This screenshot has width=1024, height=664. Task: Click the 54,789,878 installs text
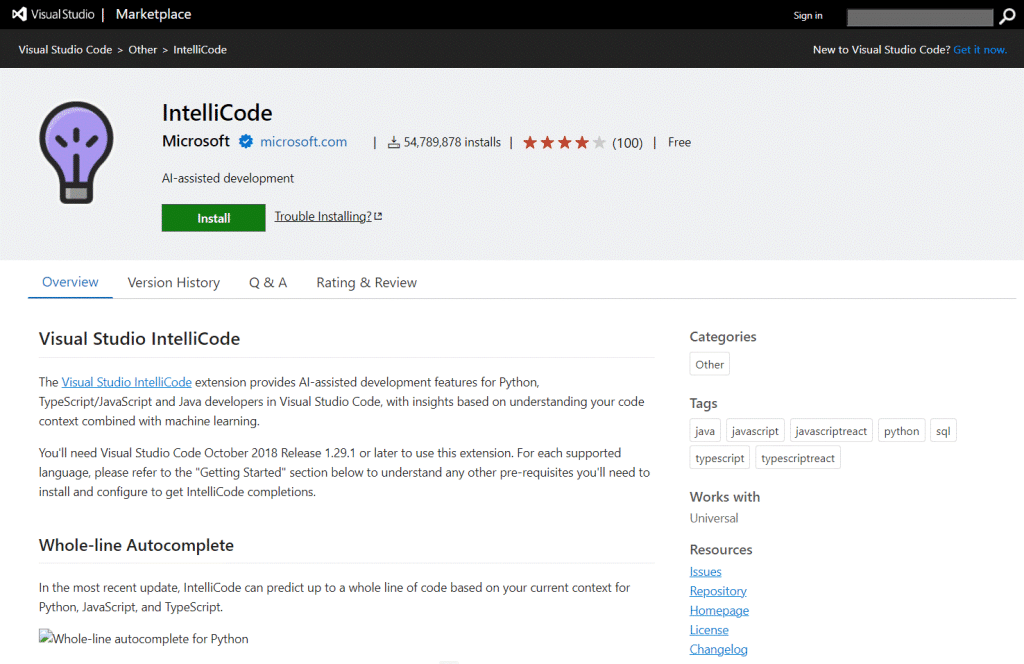tap(452, 142)
